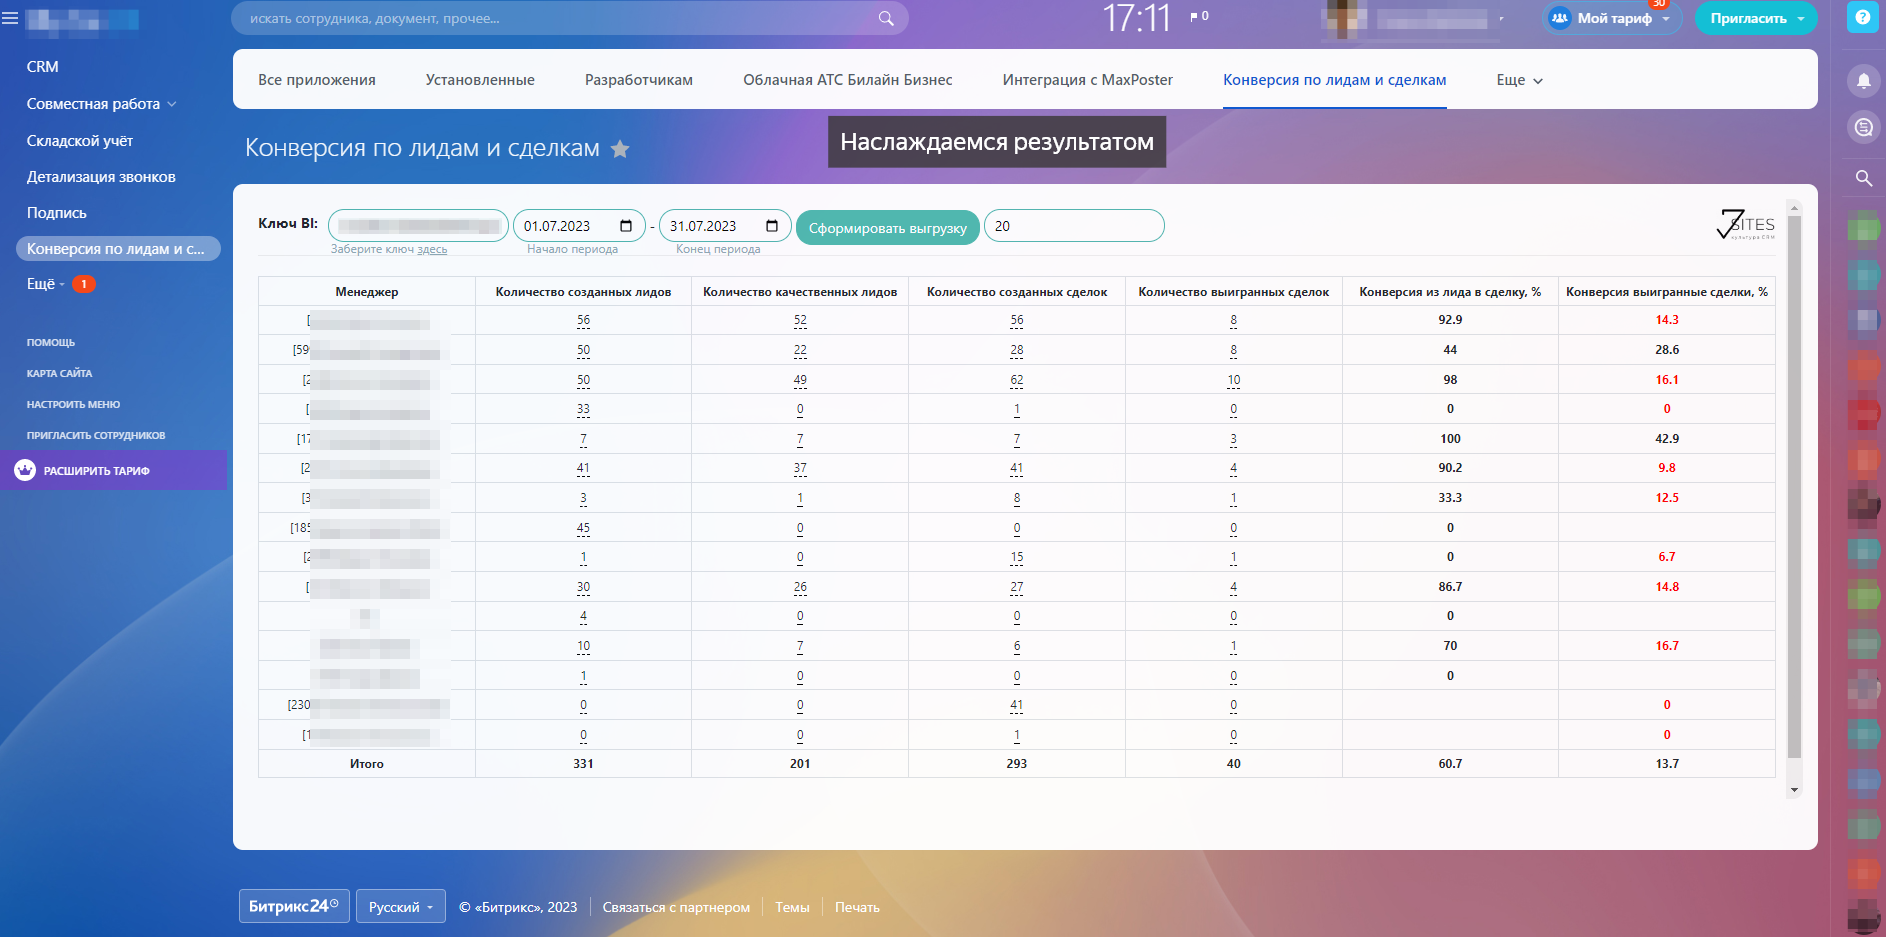This screenshot has width=1886, height=937.
Task: Expand 'Совместная работа' sidebar section
Action: pos(101,104)
